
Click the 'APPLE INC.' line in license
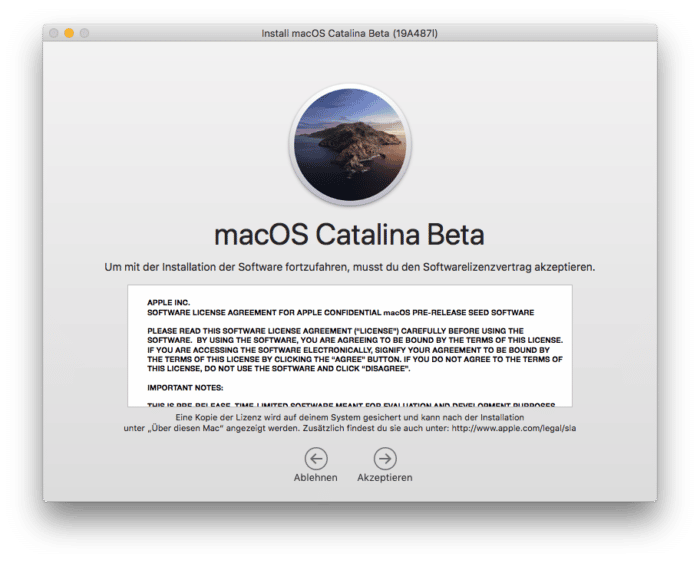168,303
